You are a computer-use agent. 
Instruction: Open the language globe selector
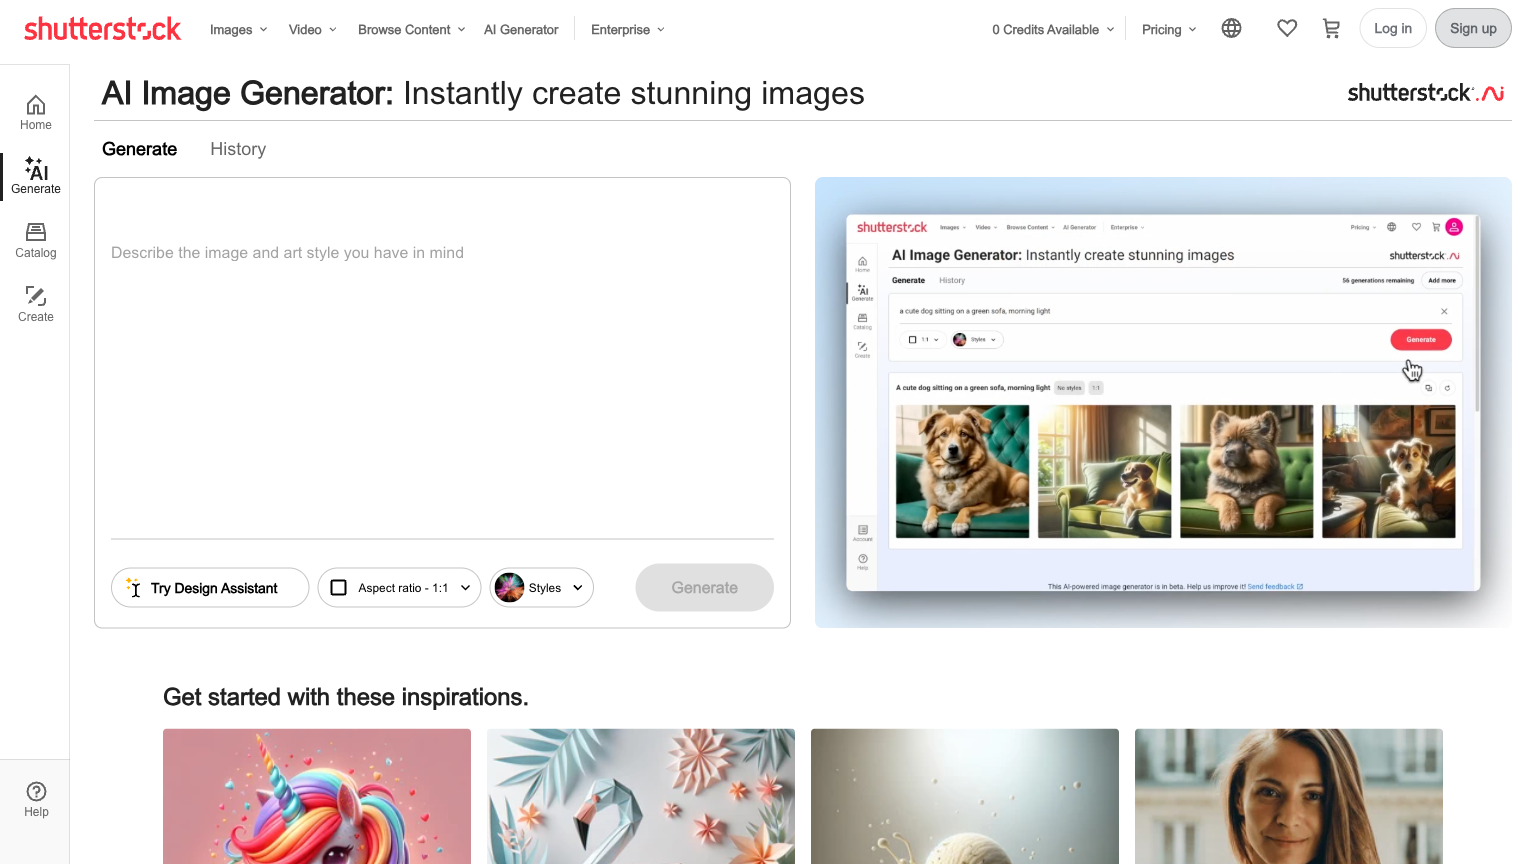click(1231, 29)
